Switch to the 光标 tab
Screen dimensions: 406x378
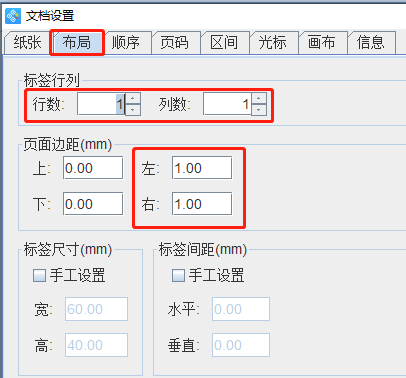[273, 43]
